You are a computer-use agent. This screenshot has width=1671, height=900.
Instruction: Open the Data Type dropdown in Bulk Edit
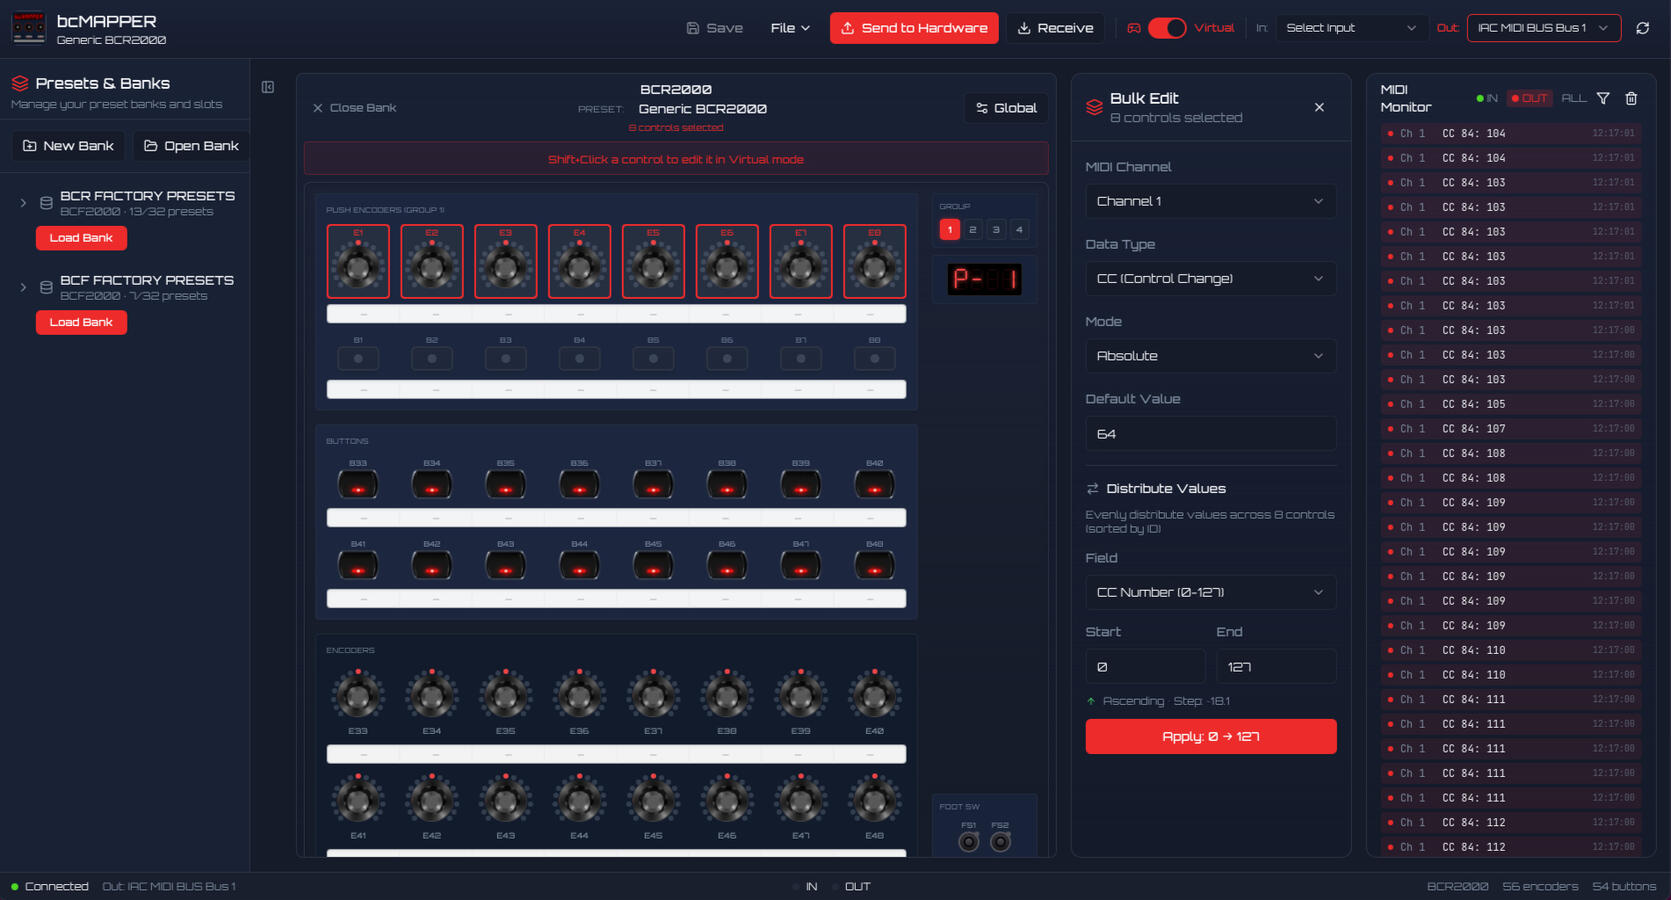coord(1210,278)
